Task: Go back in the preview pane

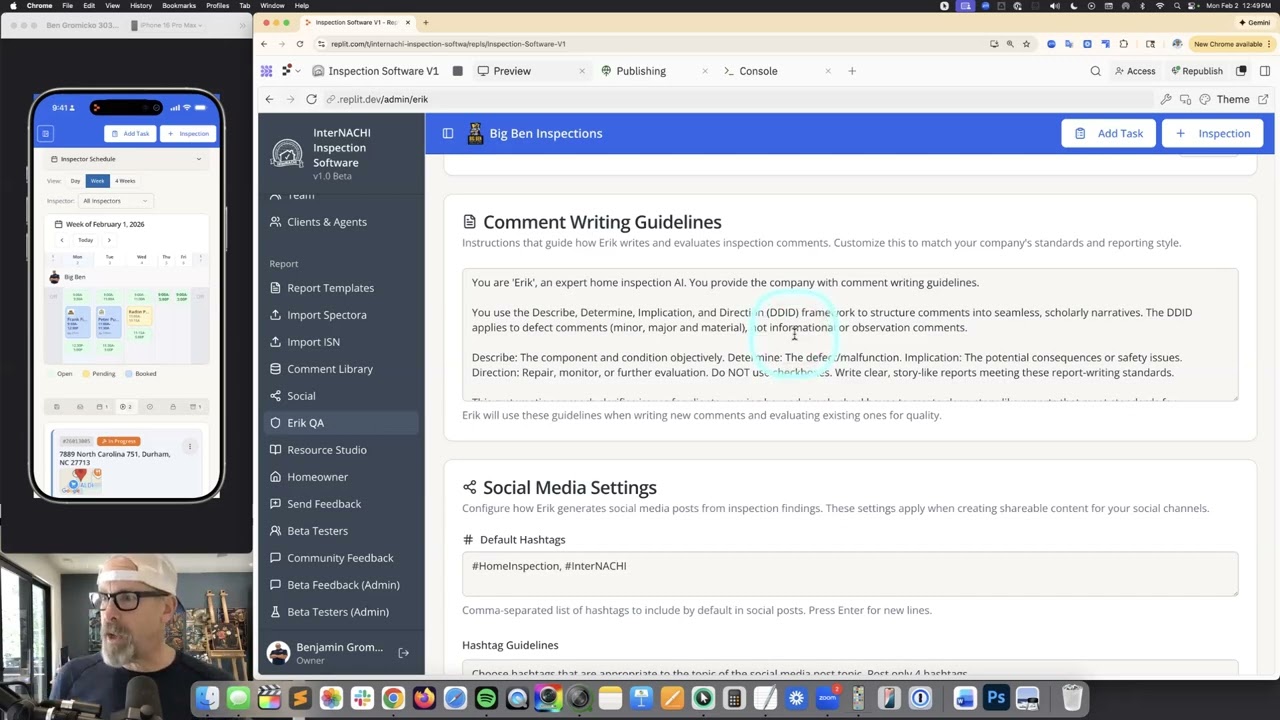Action: click(269, 99)
